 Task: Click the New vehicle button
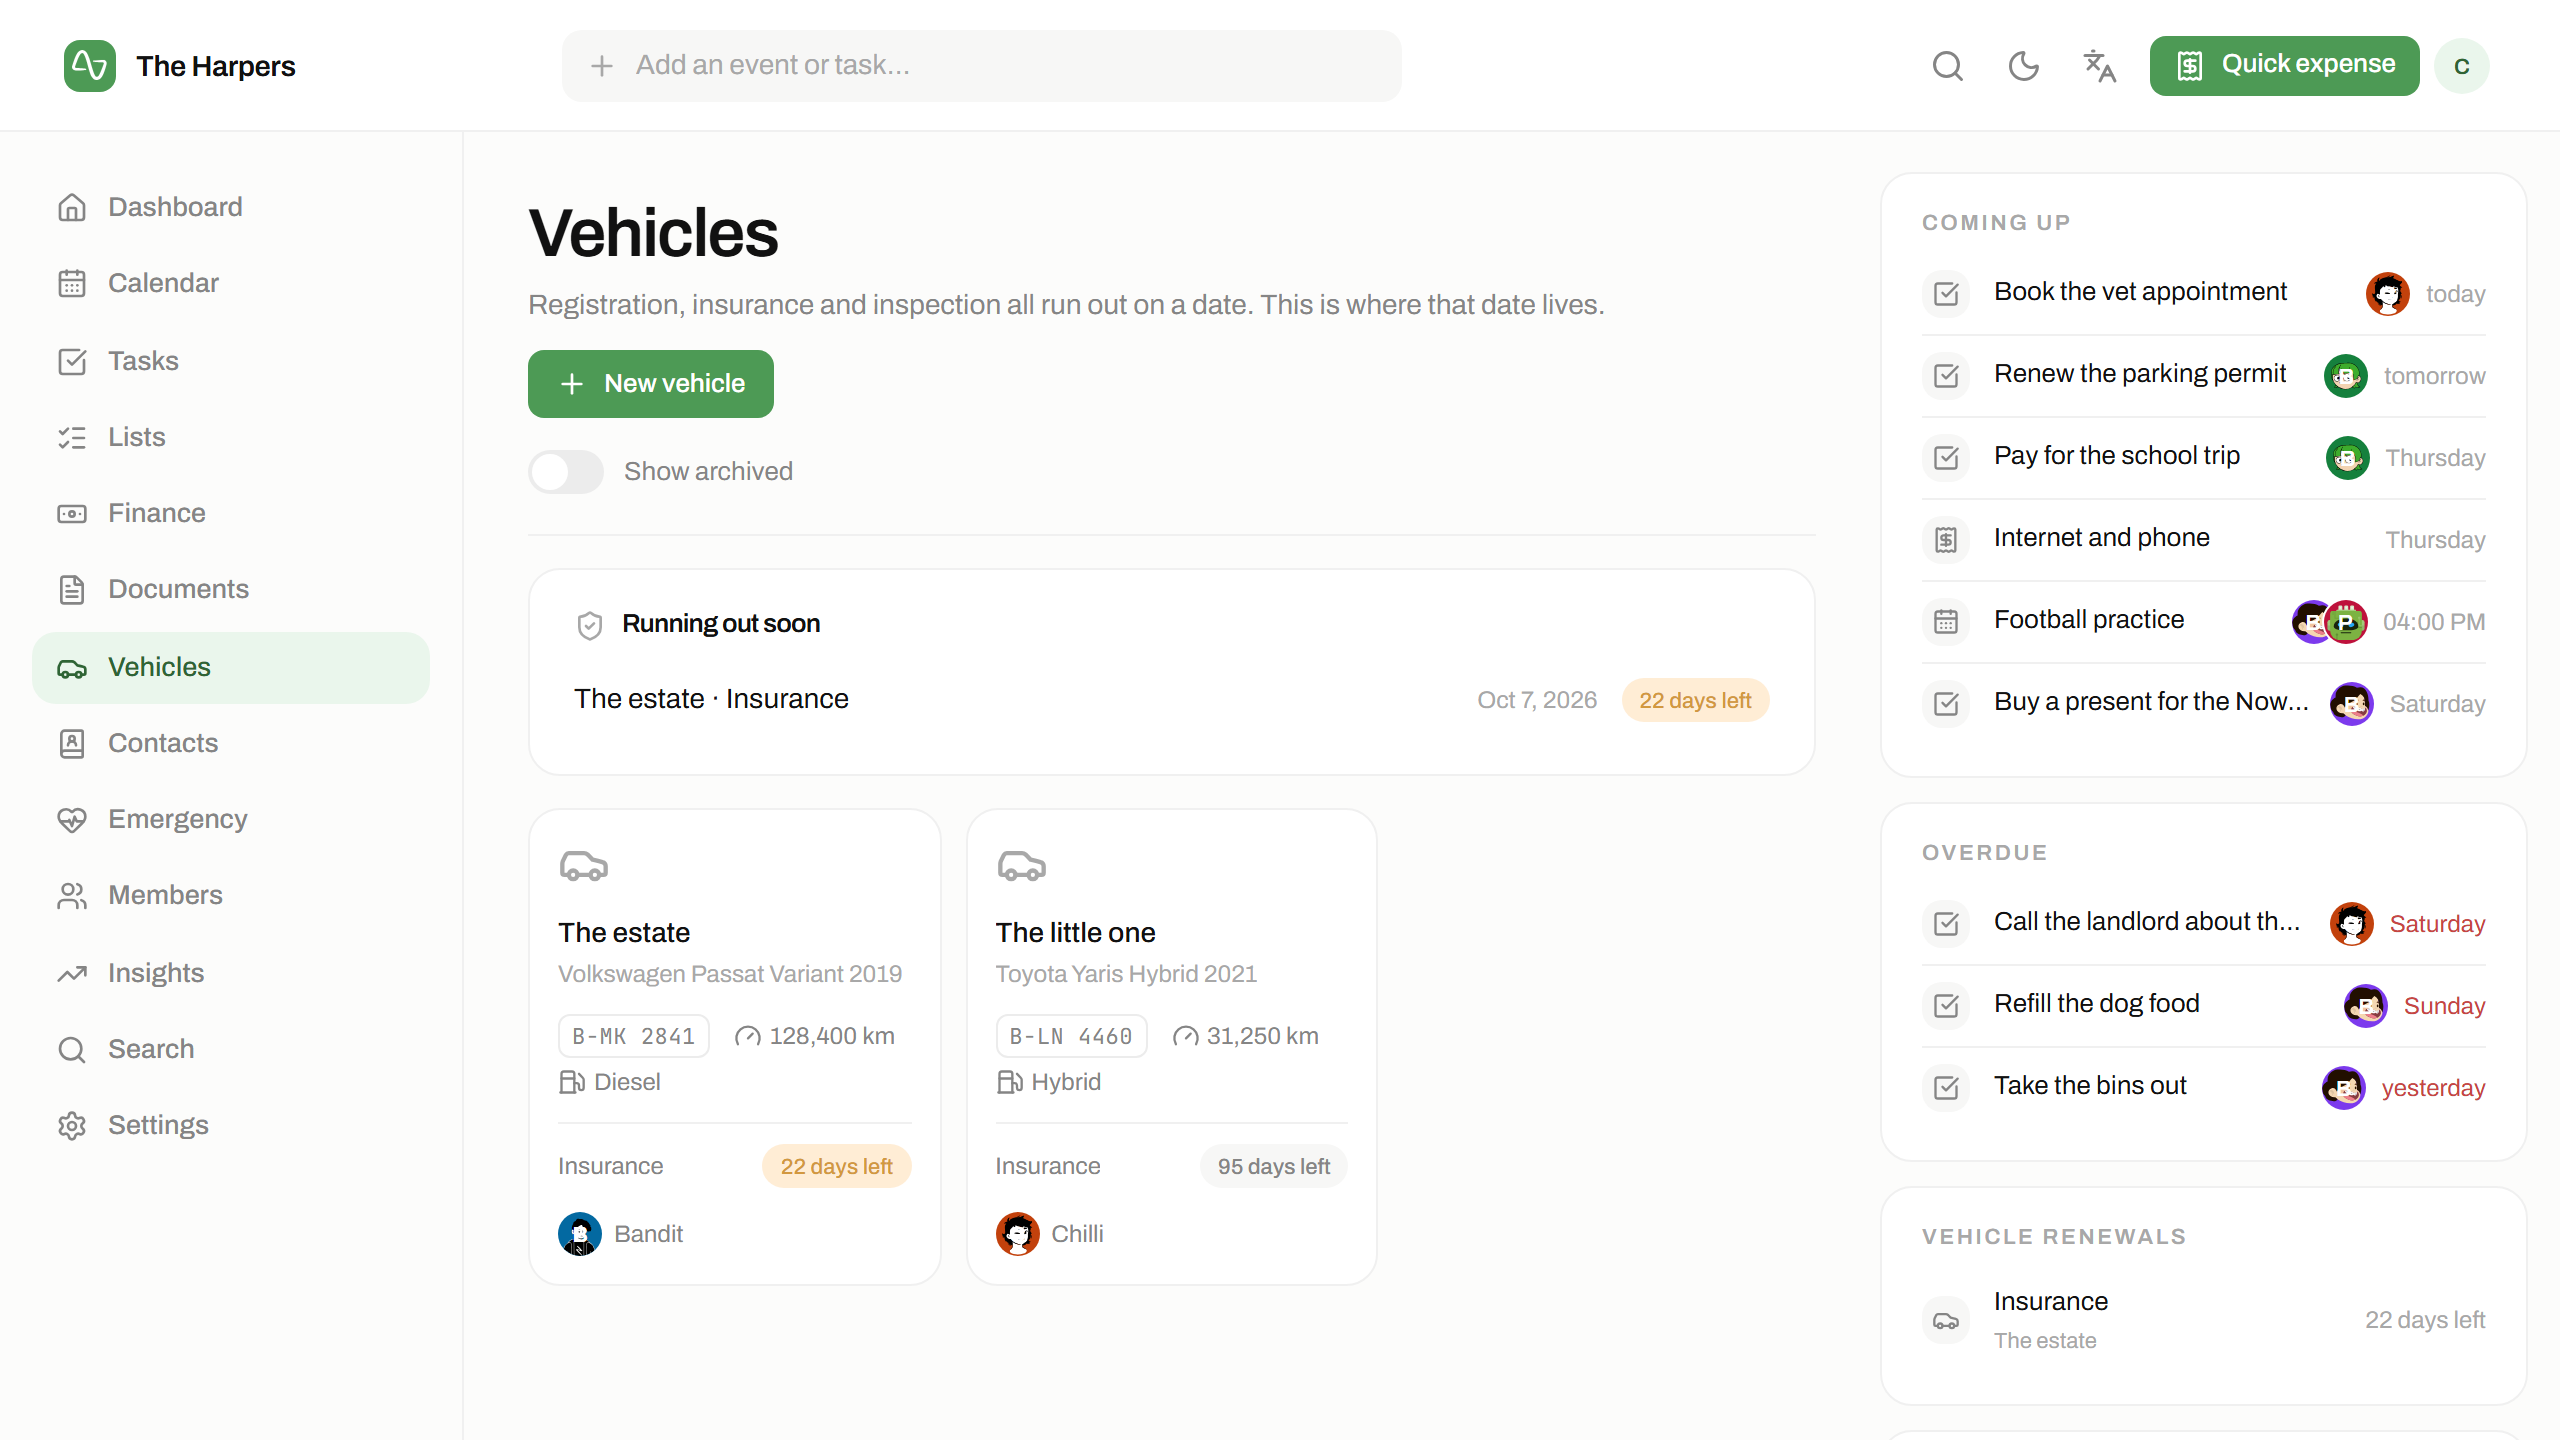(651, 384)
